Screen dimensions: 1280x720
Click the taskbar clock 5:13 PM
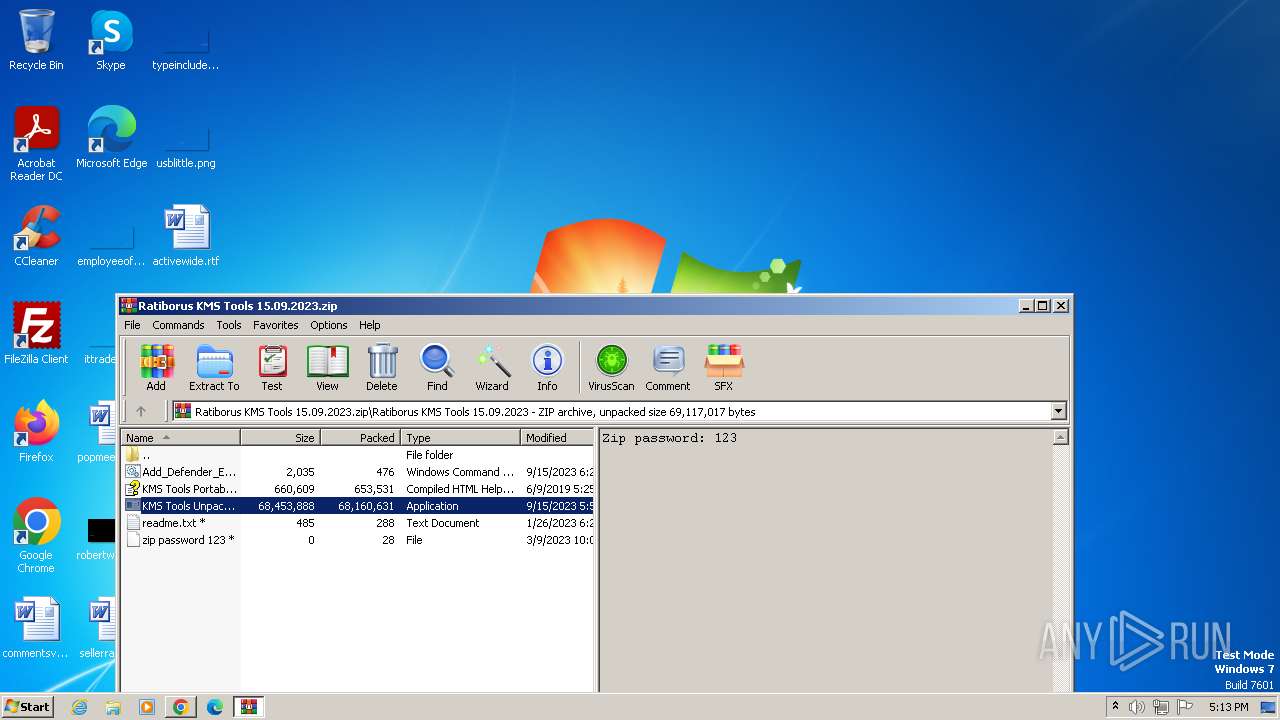[1229, 707]
